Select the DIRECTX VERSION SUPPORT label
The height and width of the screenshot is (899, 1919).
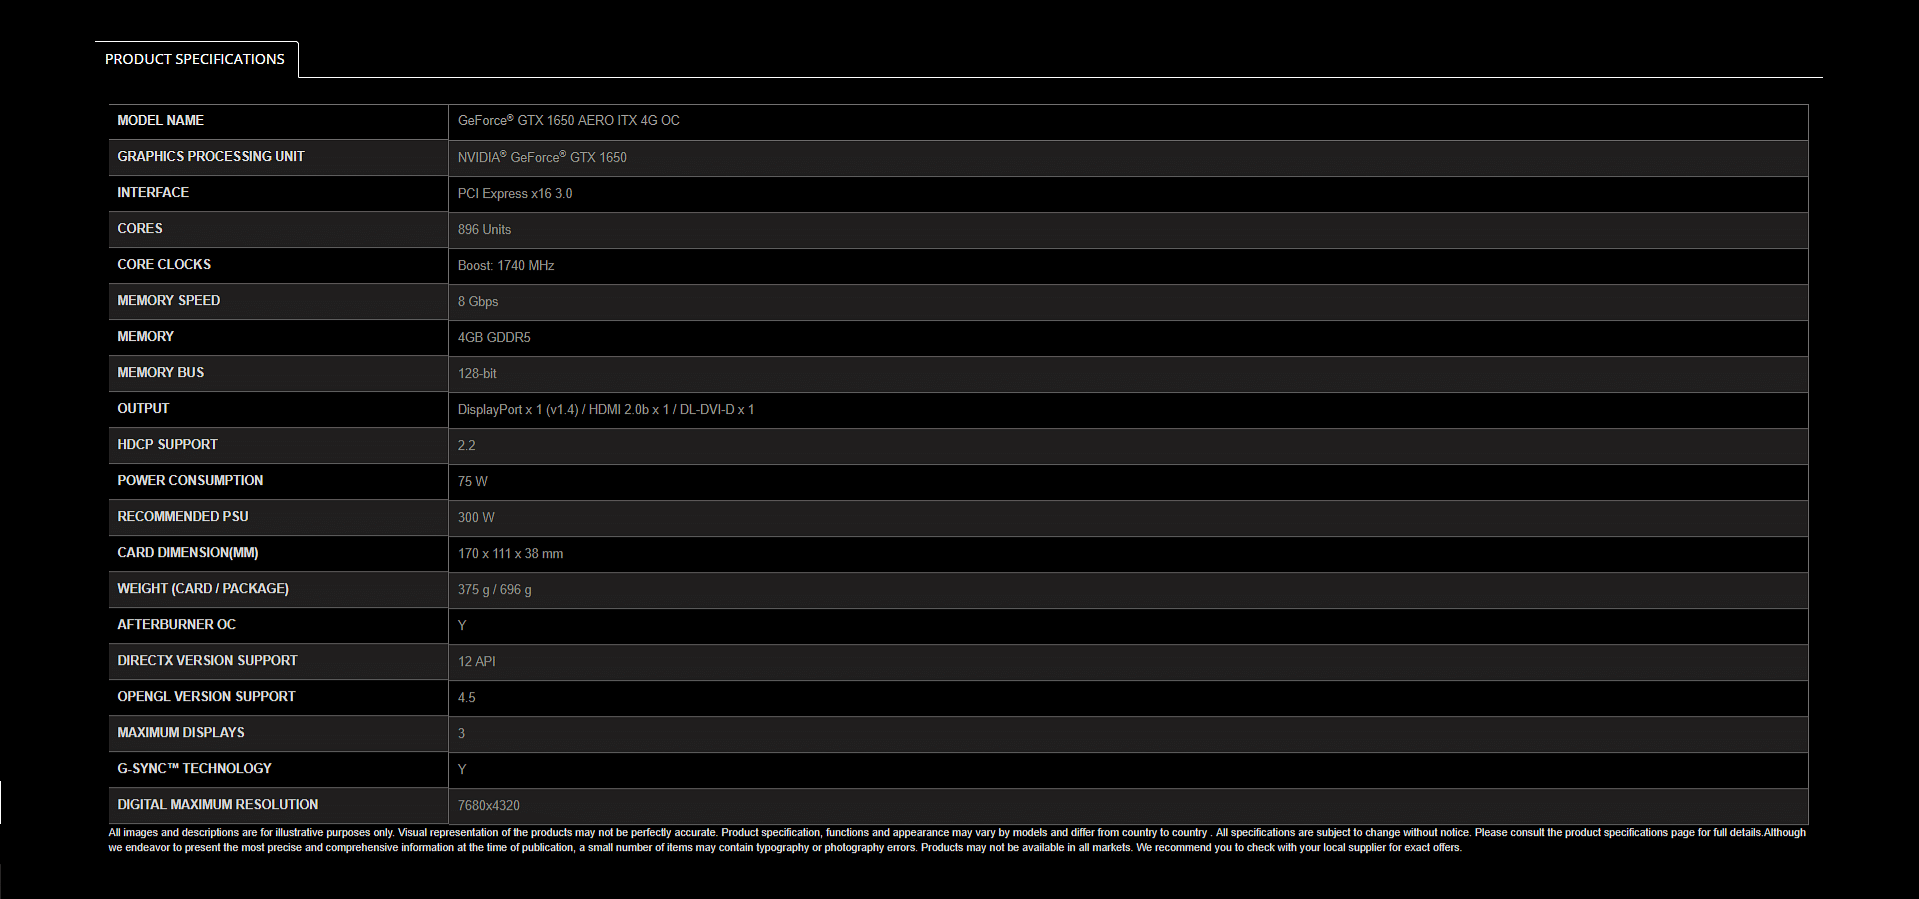pyautogui.click(x=207, y=660)
